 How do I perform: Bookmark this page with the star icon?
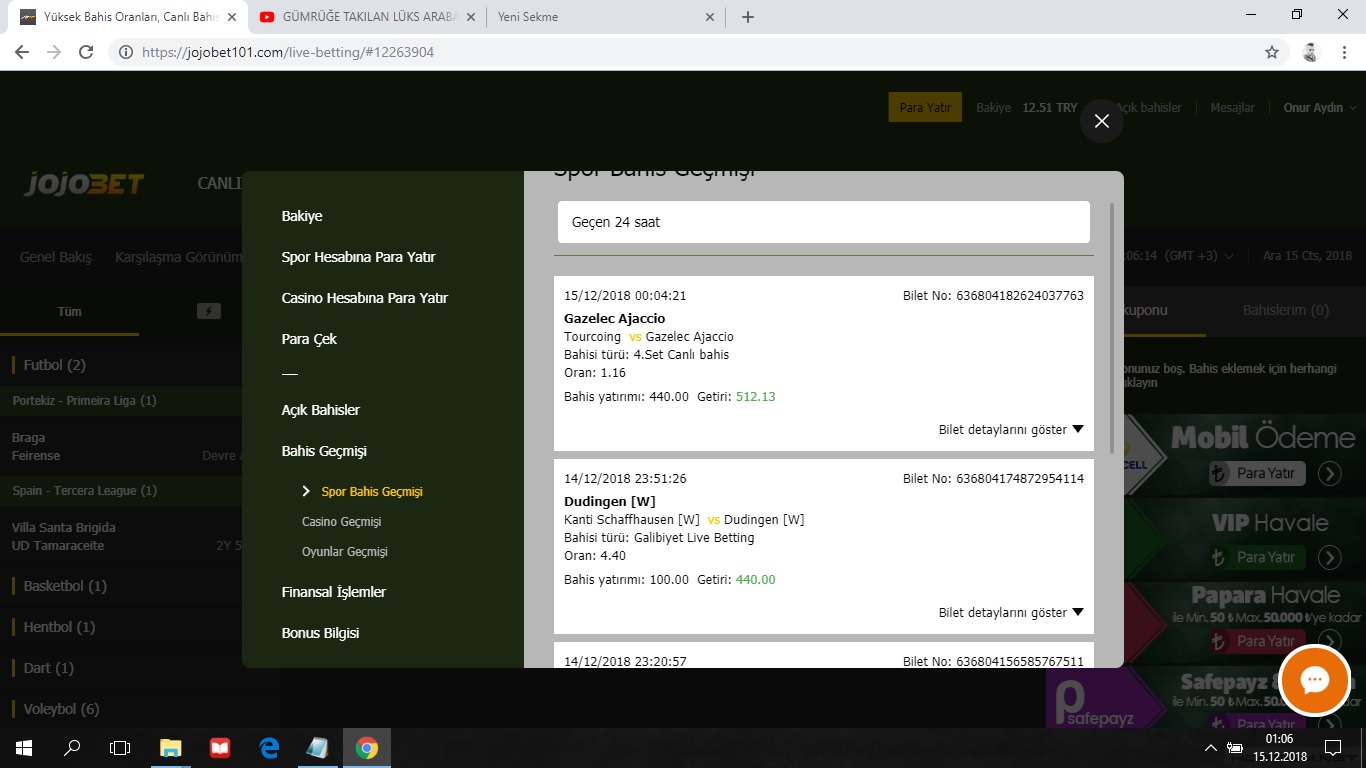click(1272, 52)
